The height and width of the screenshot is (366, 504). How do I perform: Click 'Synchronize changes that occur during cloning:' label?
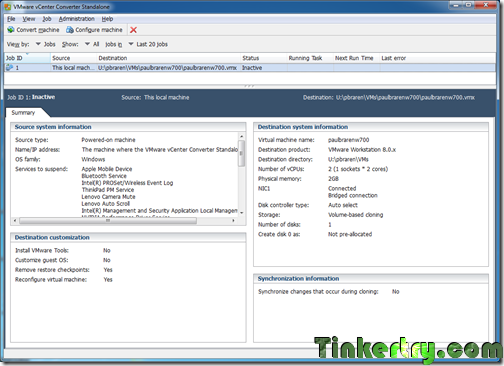pos(318,292)
